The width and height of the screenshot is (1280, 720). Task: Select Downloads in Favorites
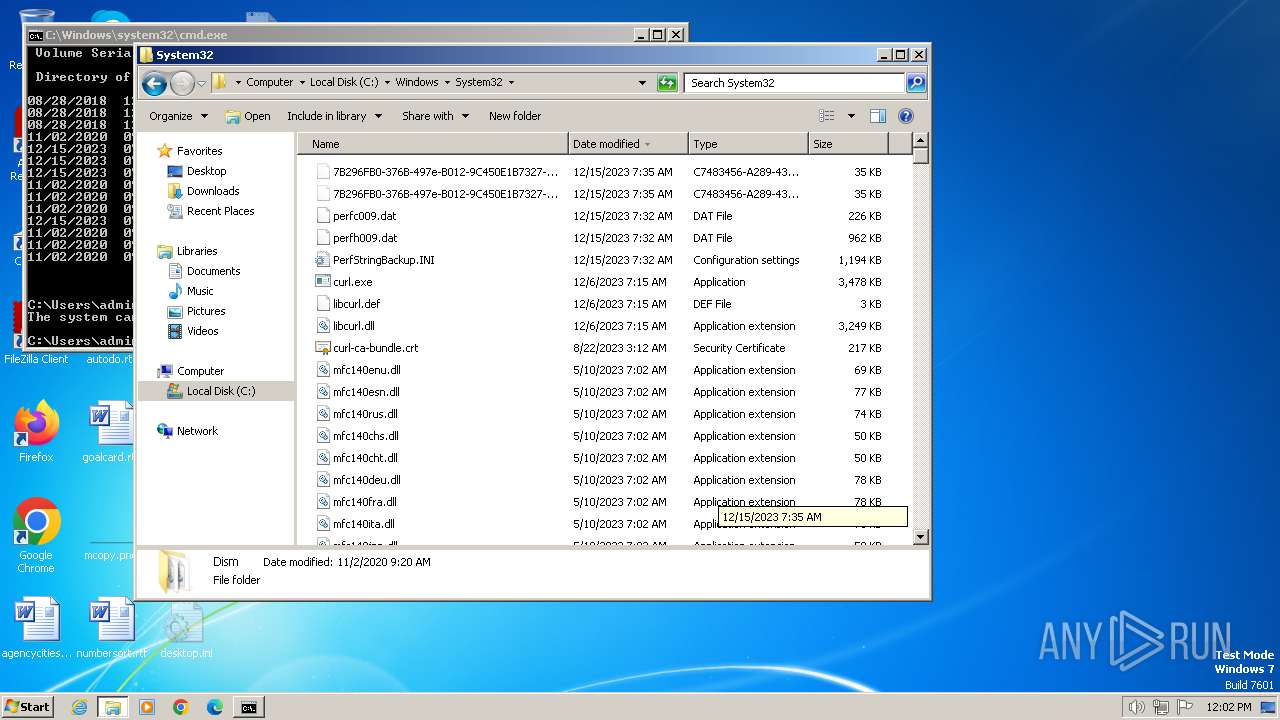tap(213, 191)
